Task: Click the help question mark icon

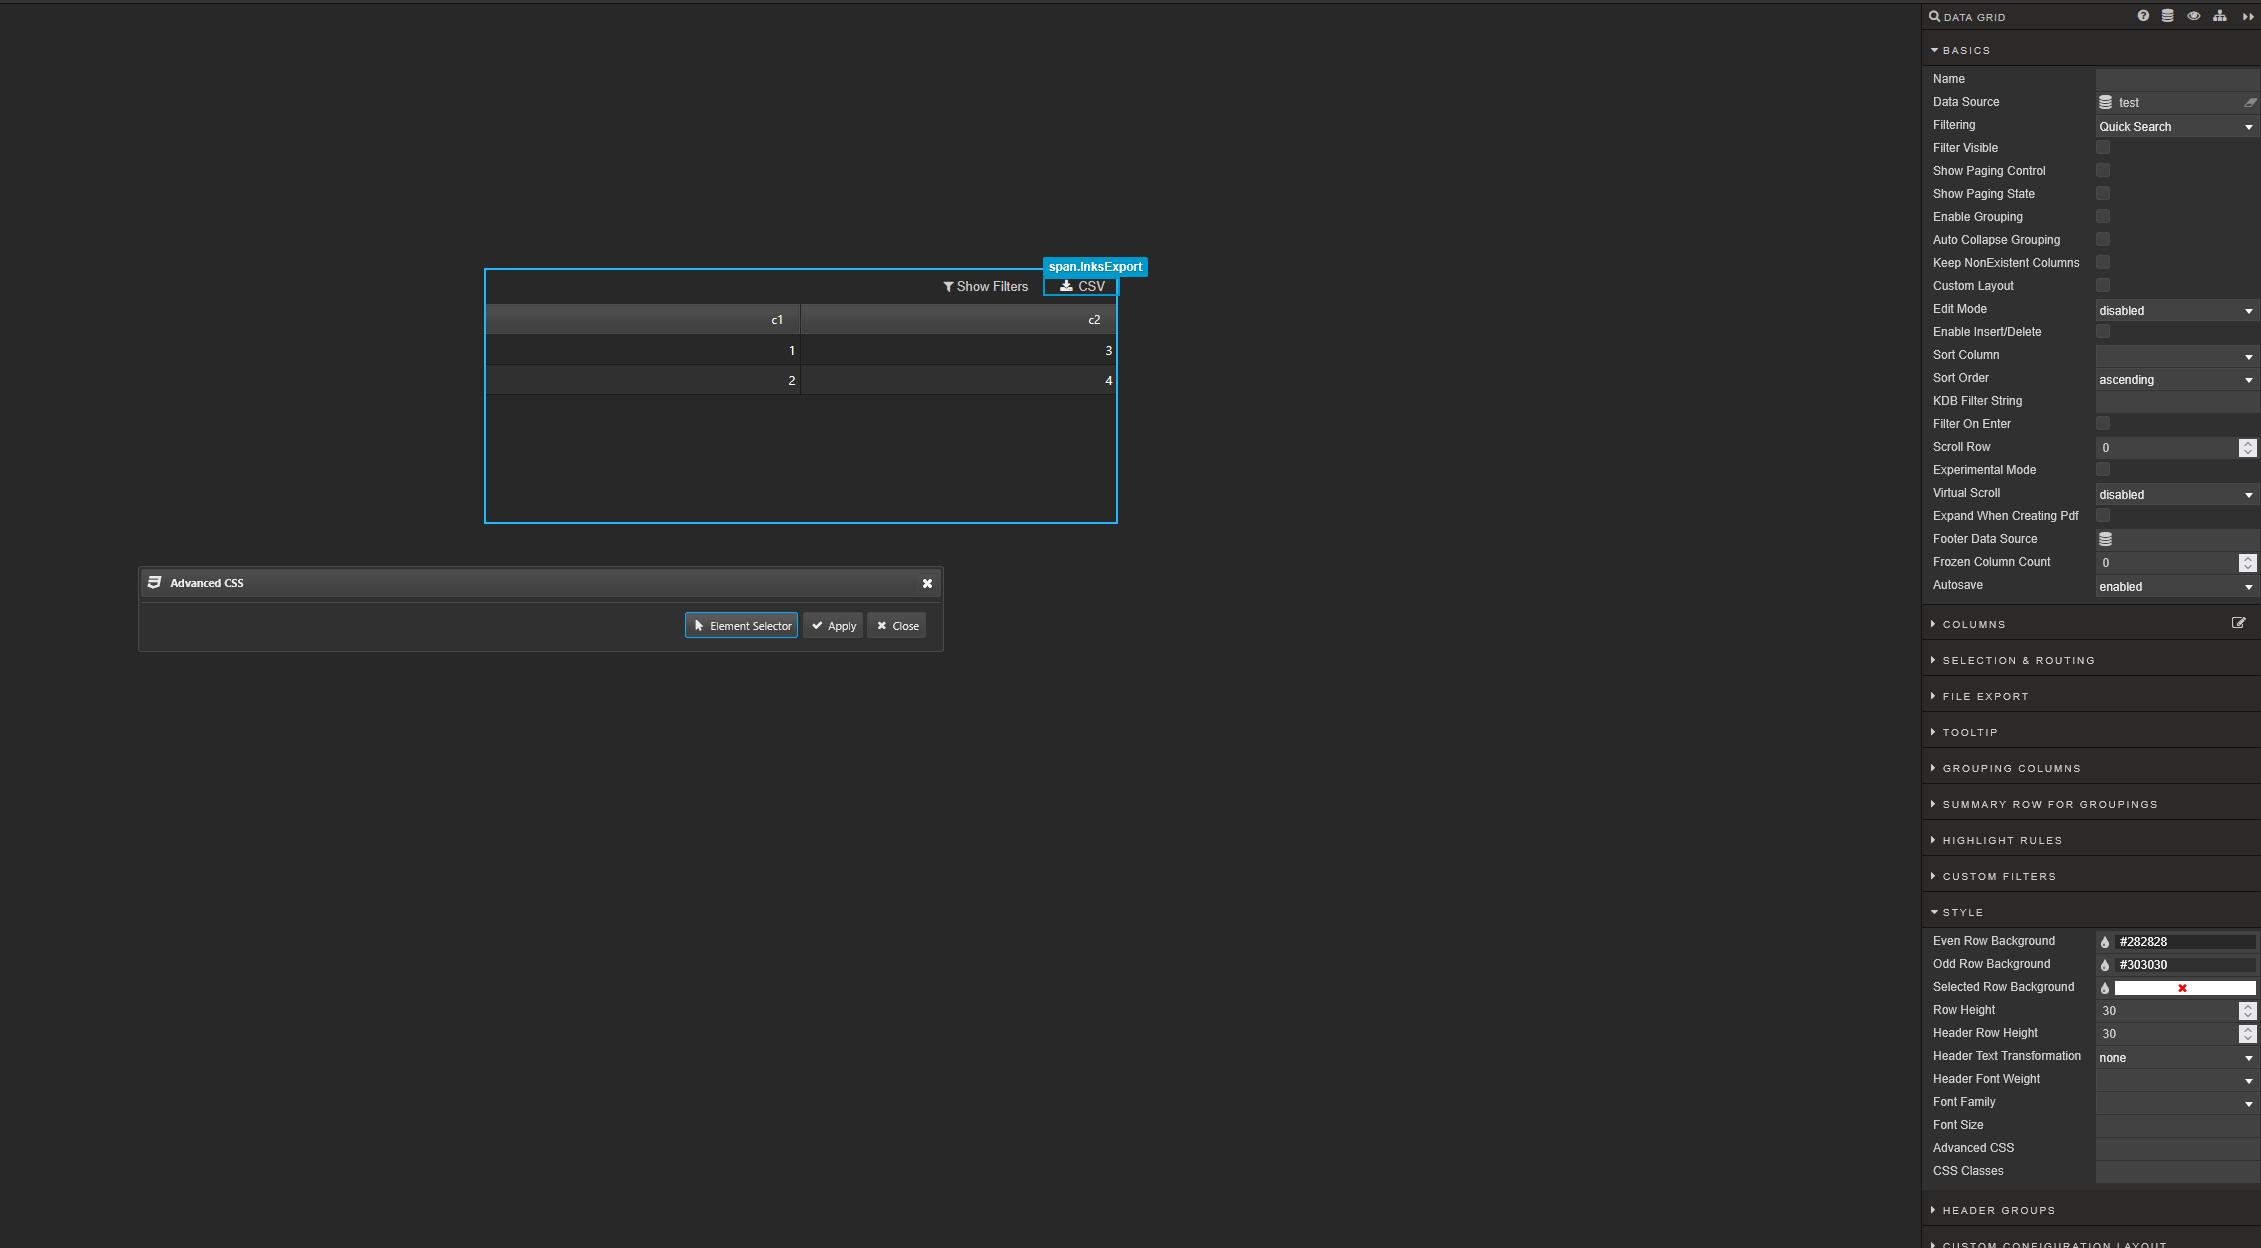Action: point(2143,16)
